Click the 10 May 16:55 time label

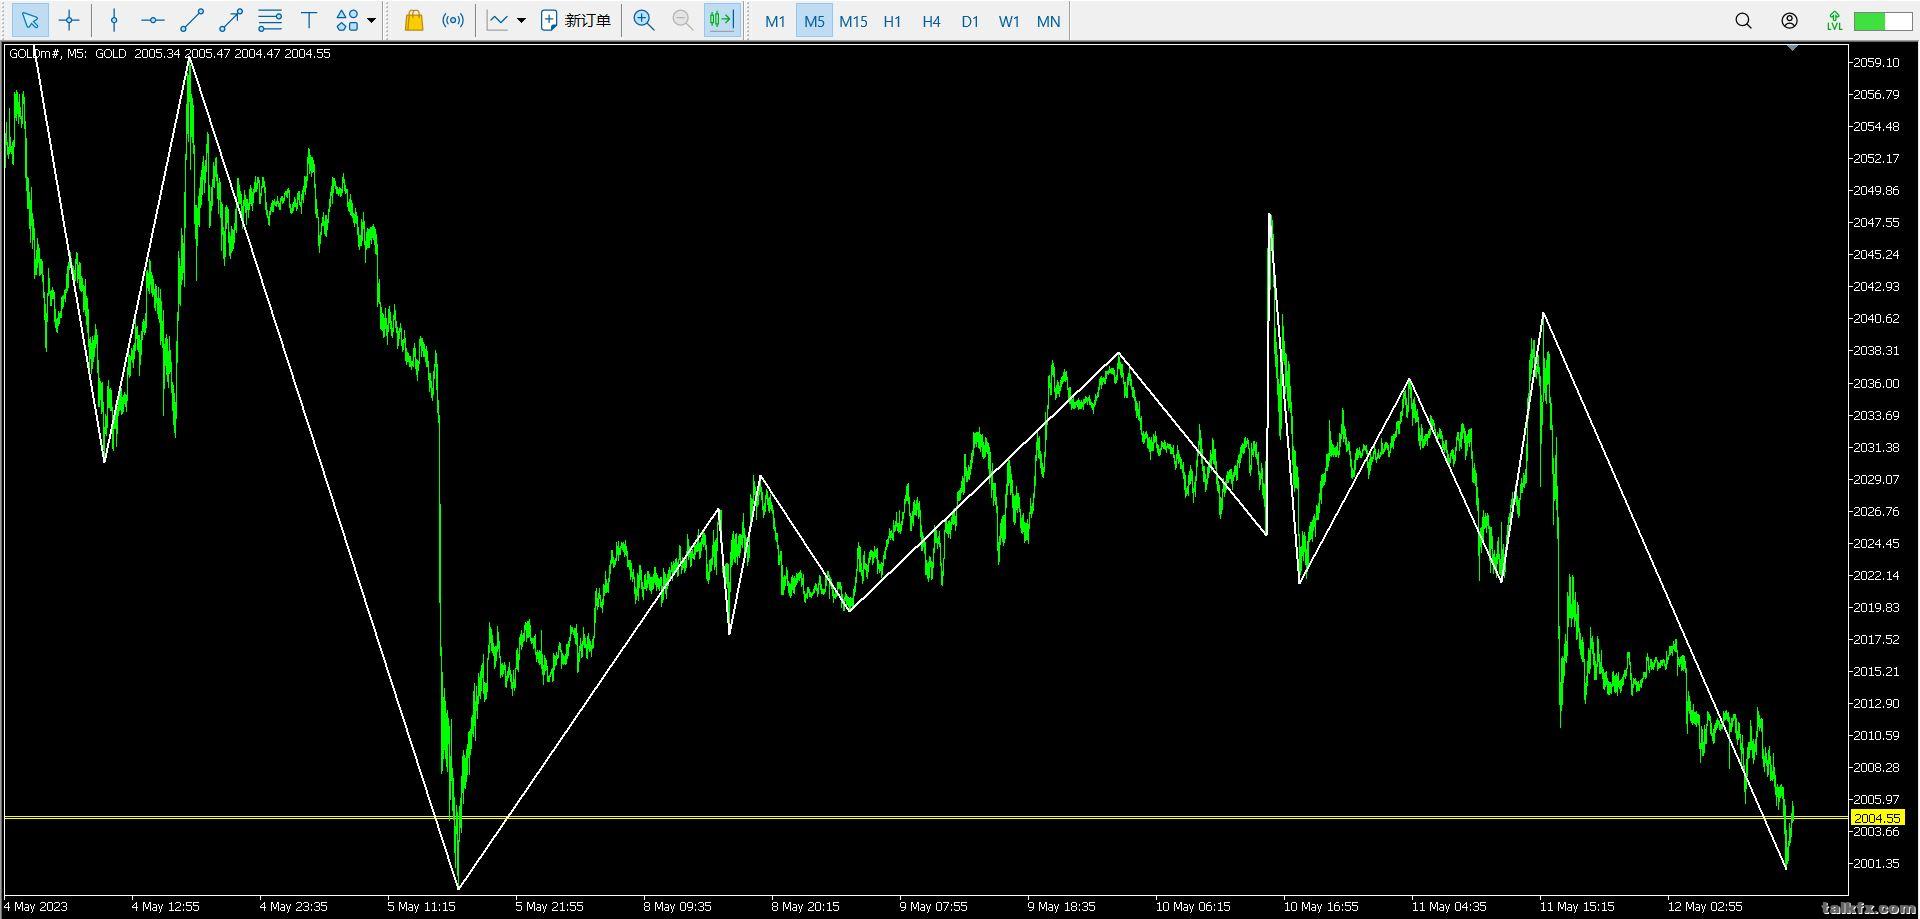tap(1321, 907)
